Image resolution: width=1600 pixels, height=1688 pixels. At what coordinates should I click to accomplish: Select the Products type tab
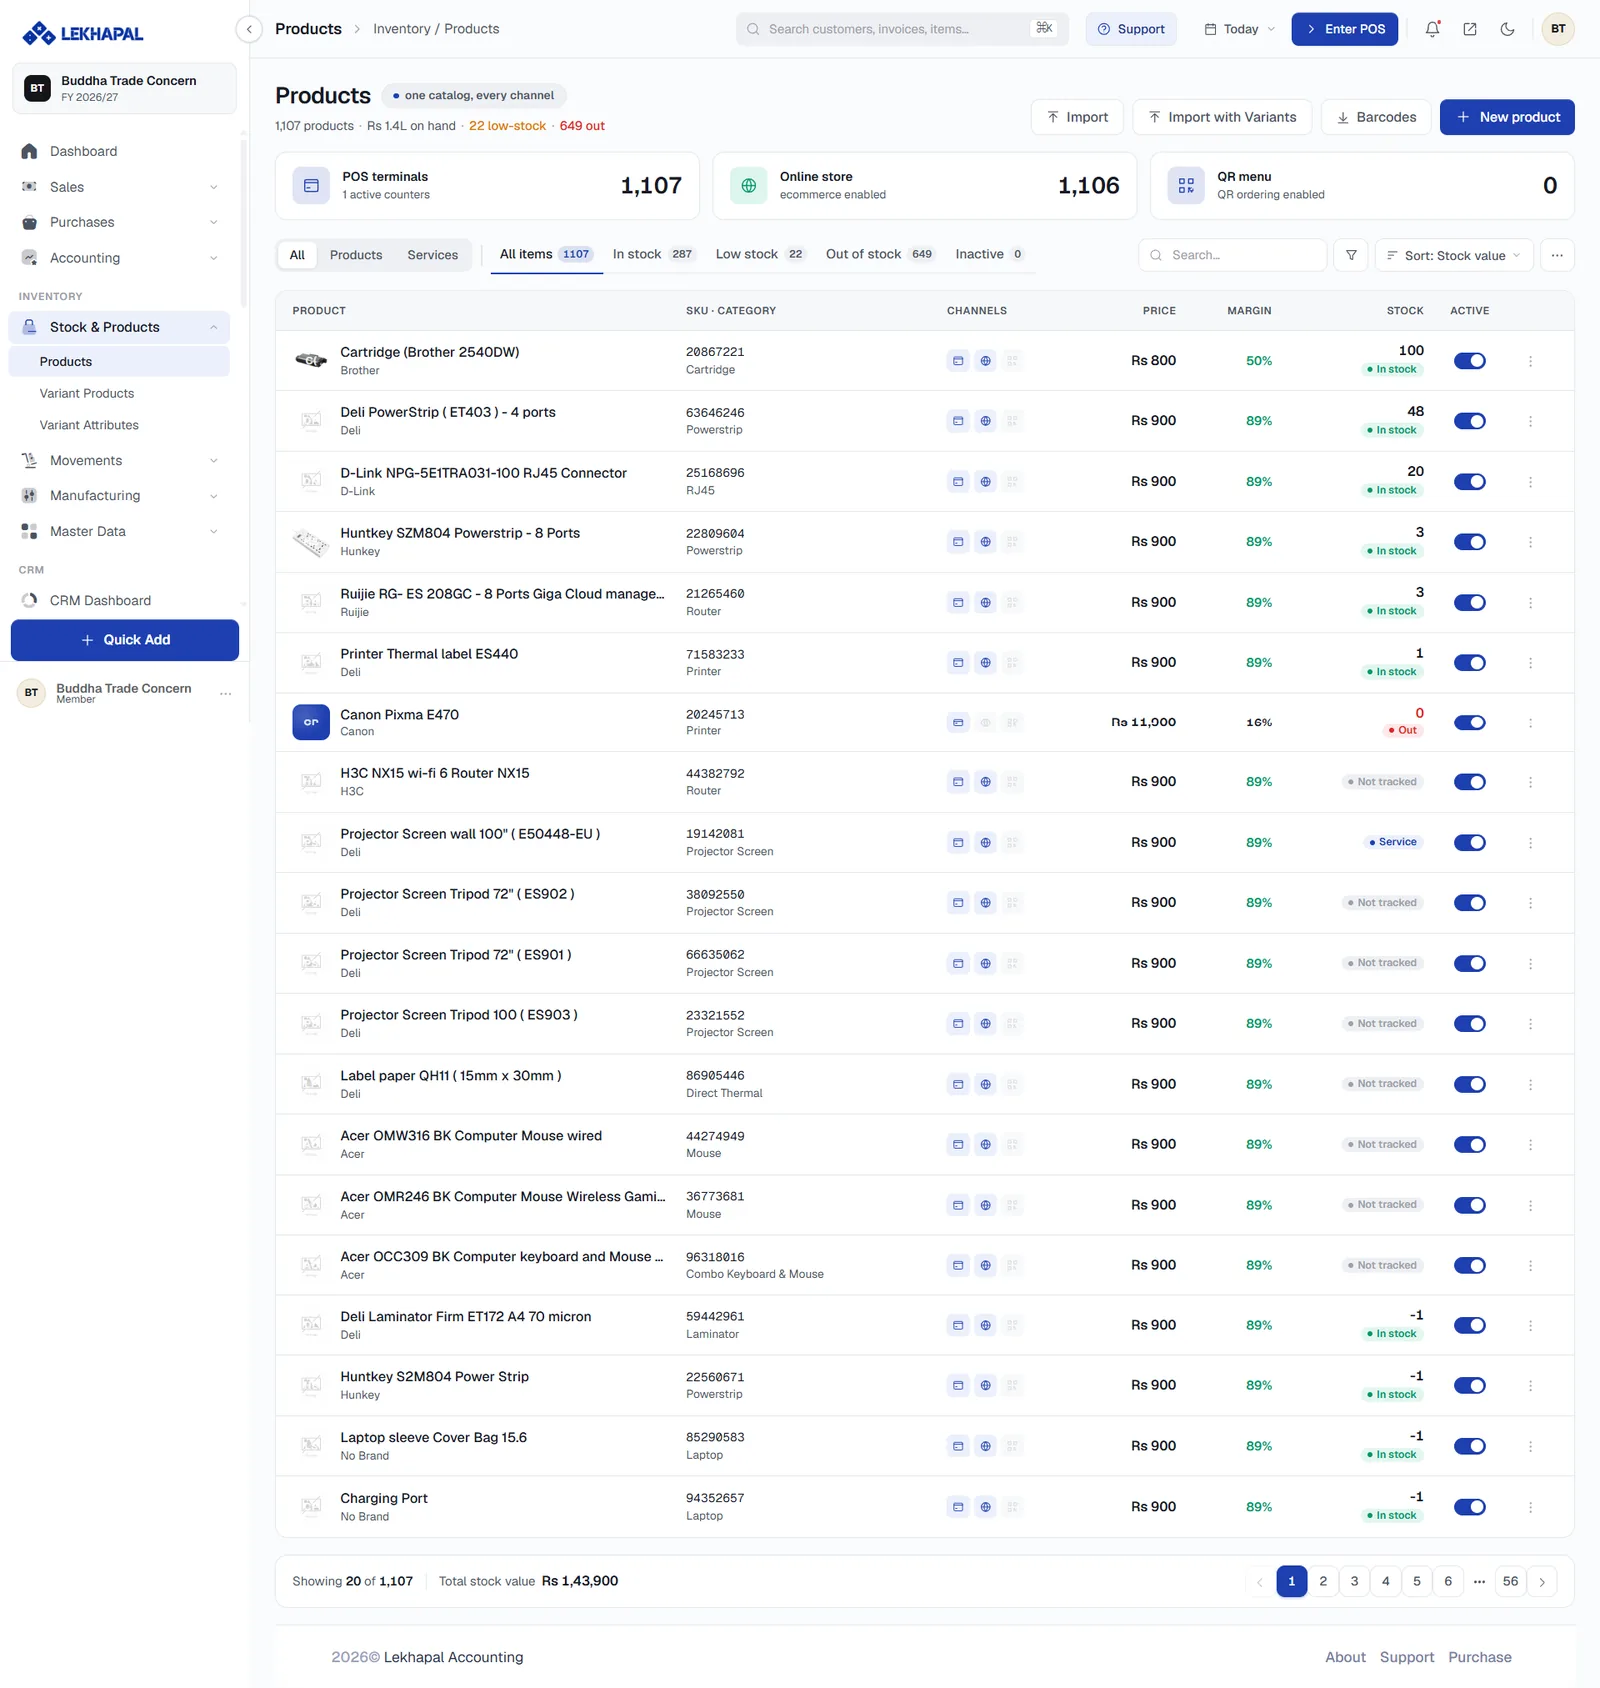click(x=356, y=255)
